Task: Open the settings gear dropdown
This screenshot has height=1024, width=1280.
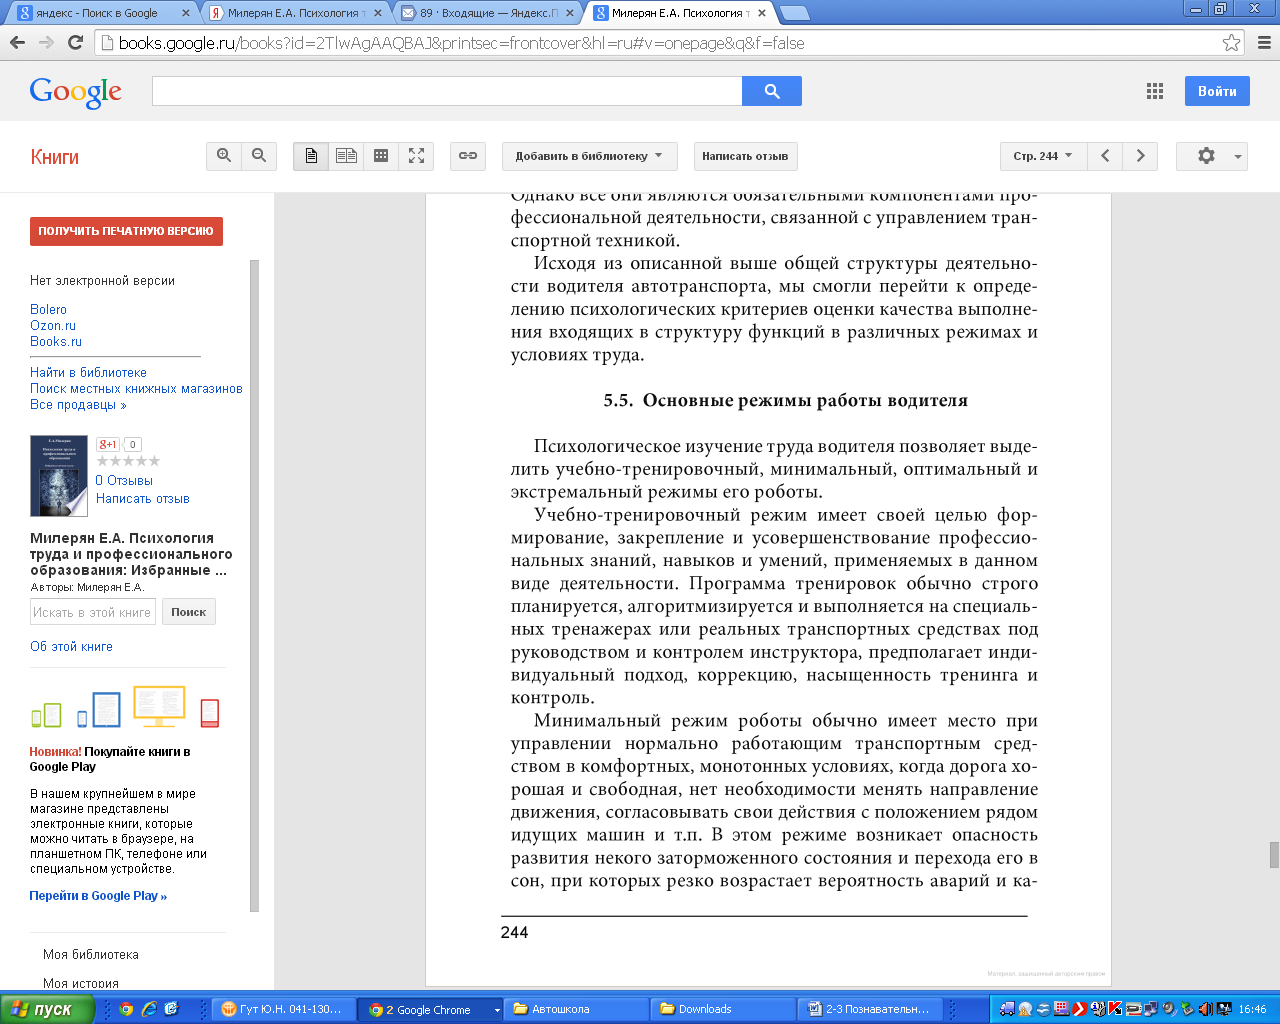Action: point(1211,156)
